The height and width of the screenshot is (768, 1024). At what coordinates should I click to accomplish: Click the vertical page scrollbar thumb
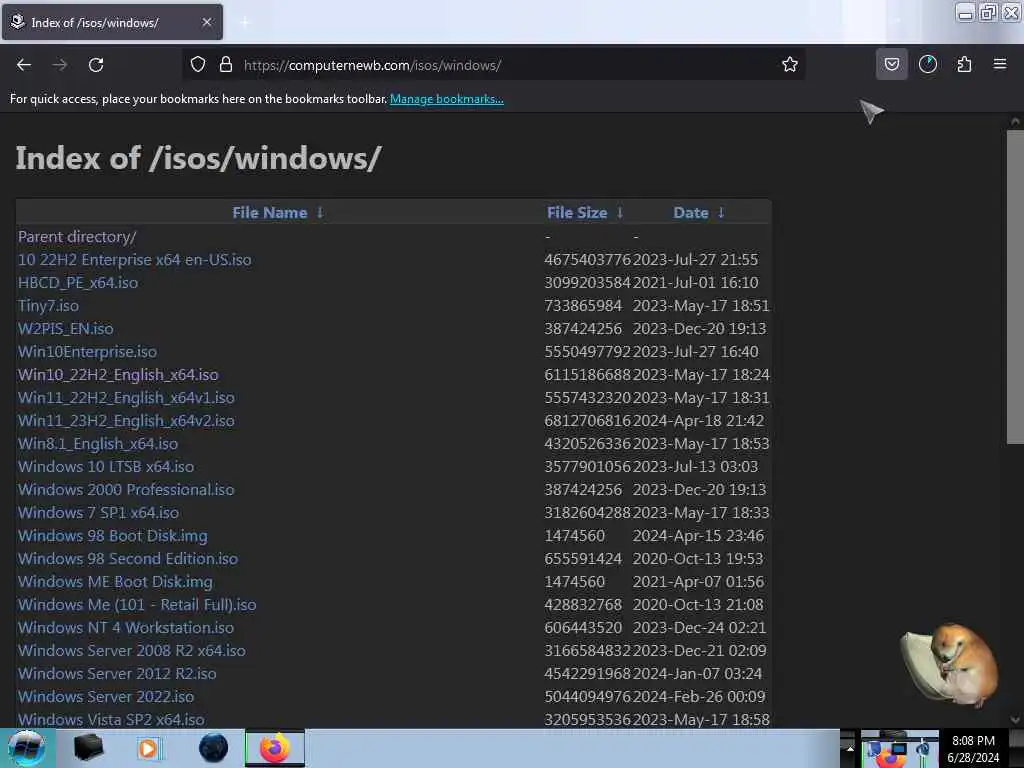pos(1015,287)
